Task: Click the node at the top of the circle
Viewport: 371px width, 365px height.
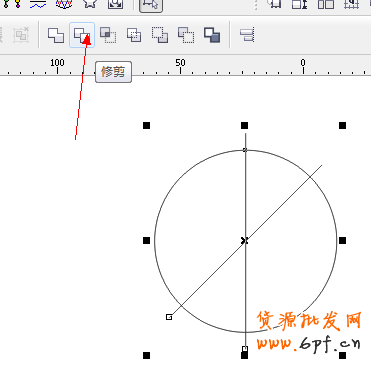Action: 245,150
